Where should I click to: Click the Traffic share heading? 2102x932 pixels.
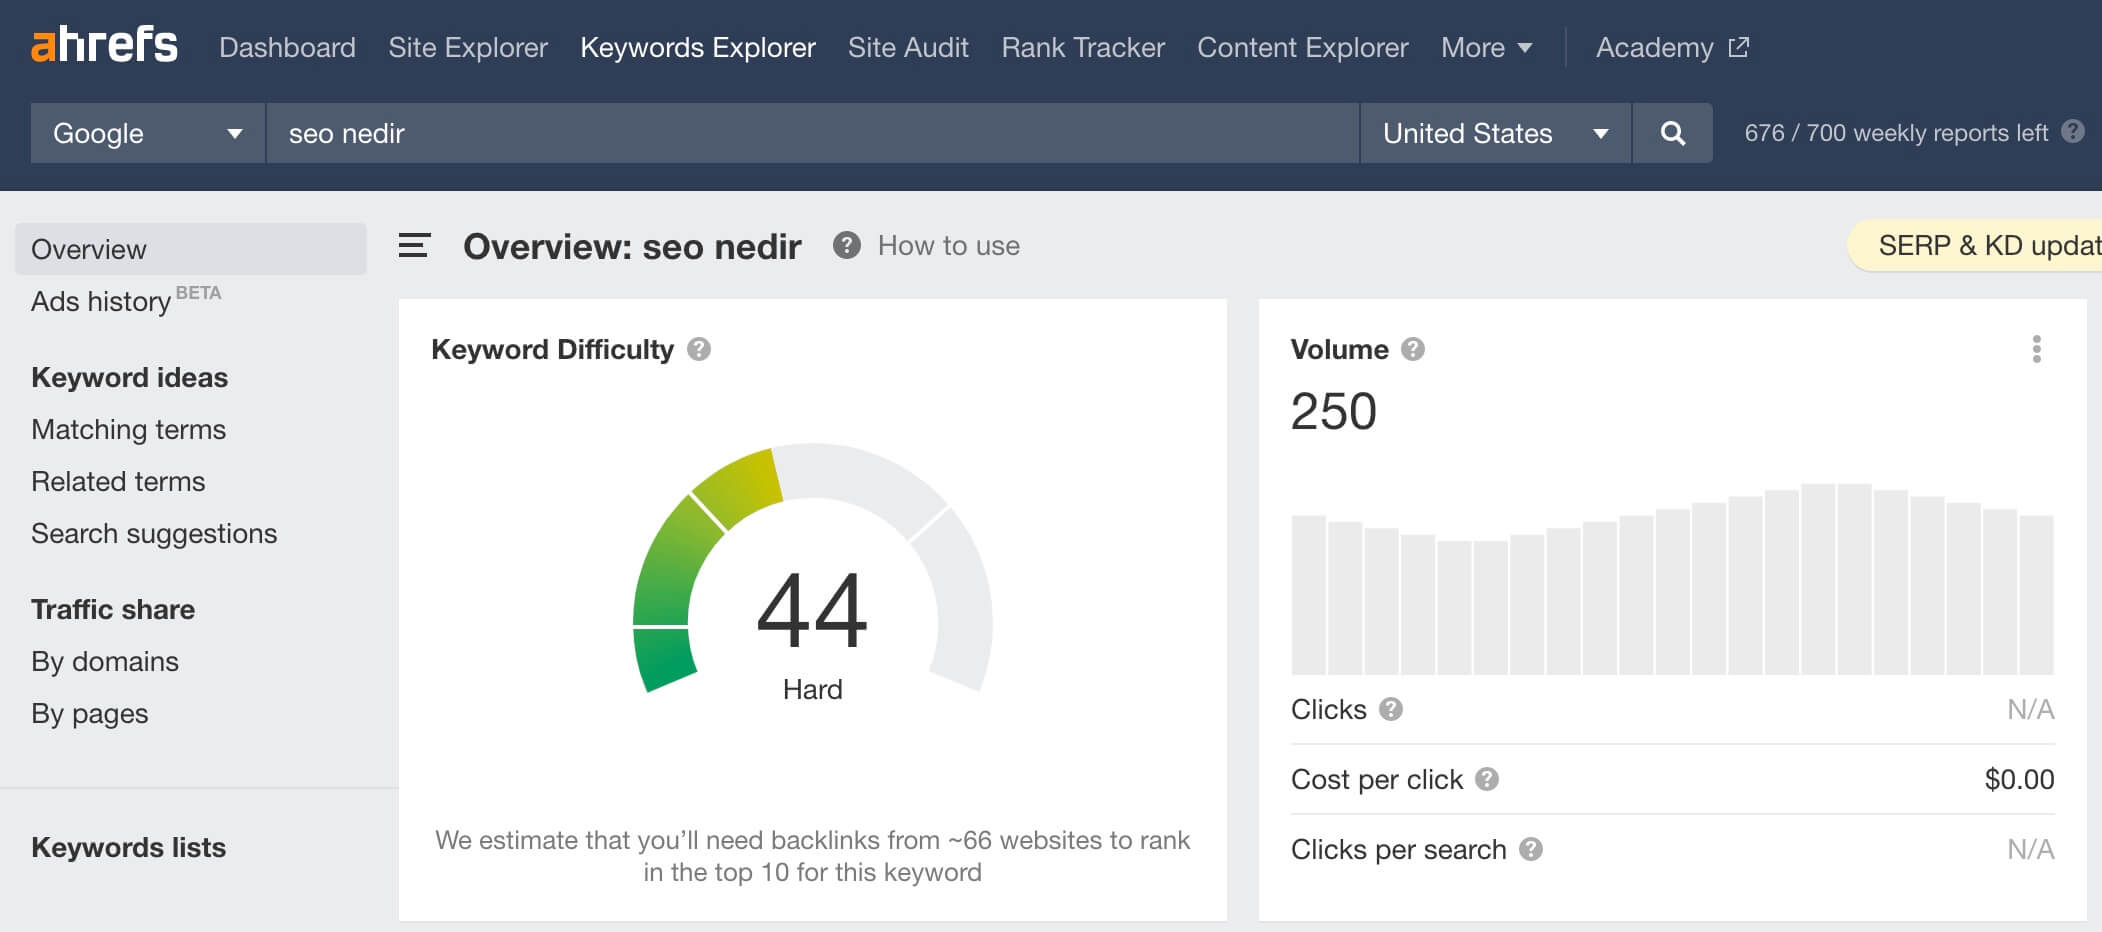tap(113, 609)
